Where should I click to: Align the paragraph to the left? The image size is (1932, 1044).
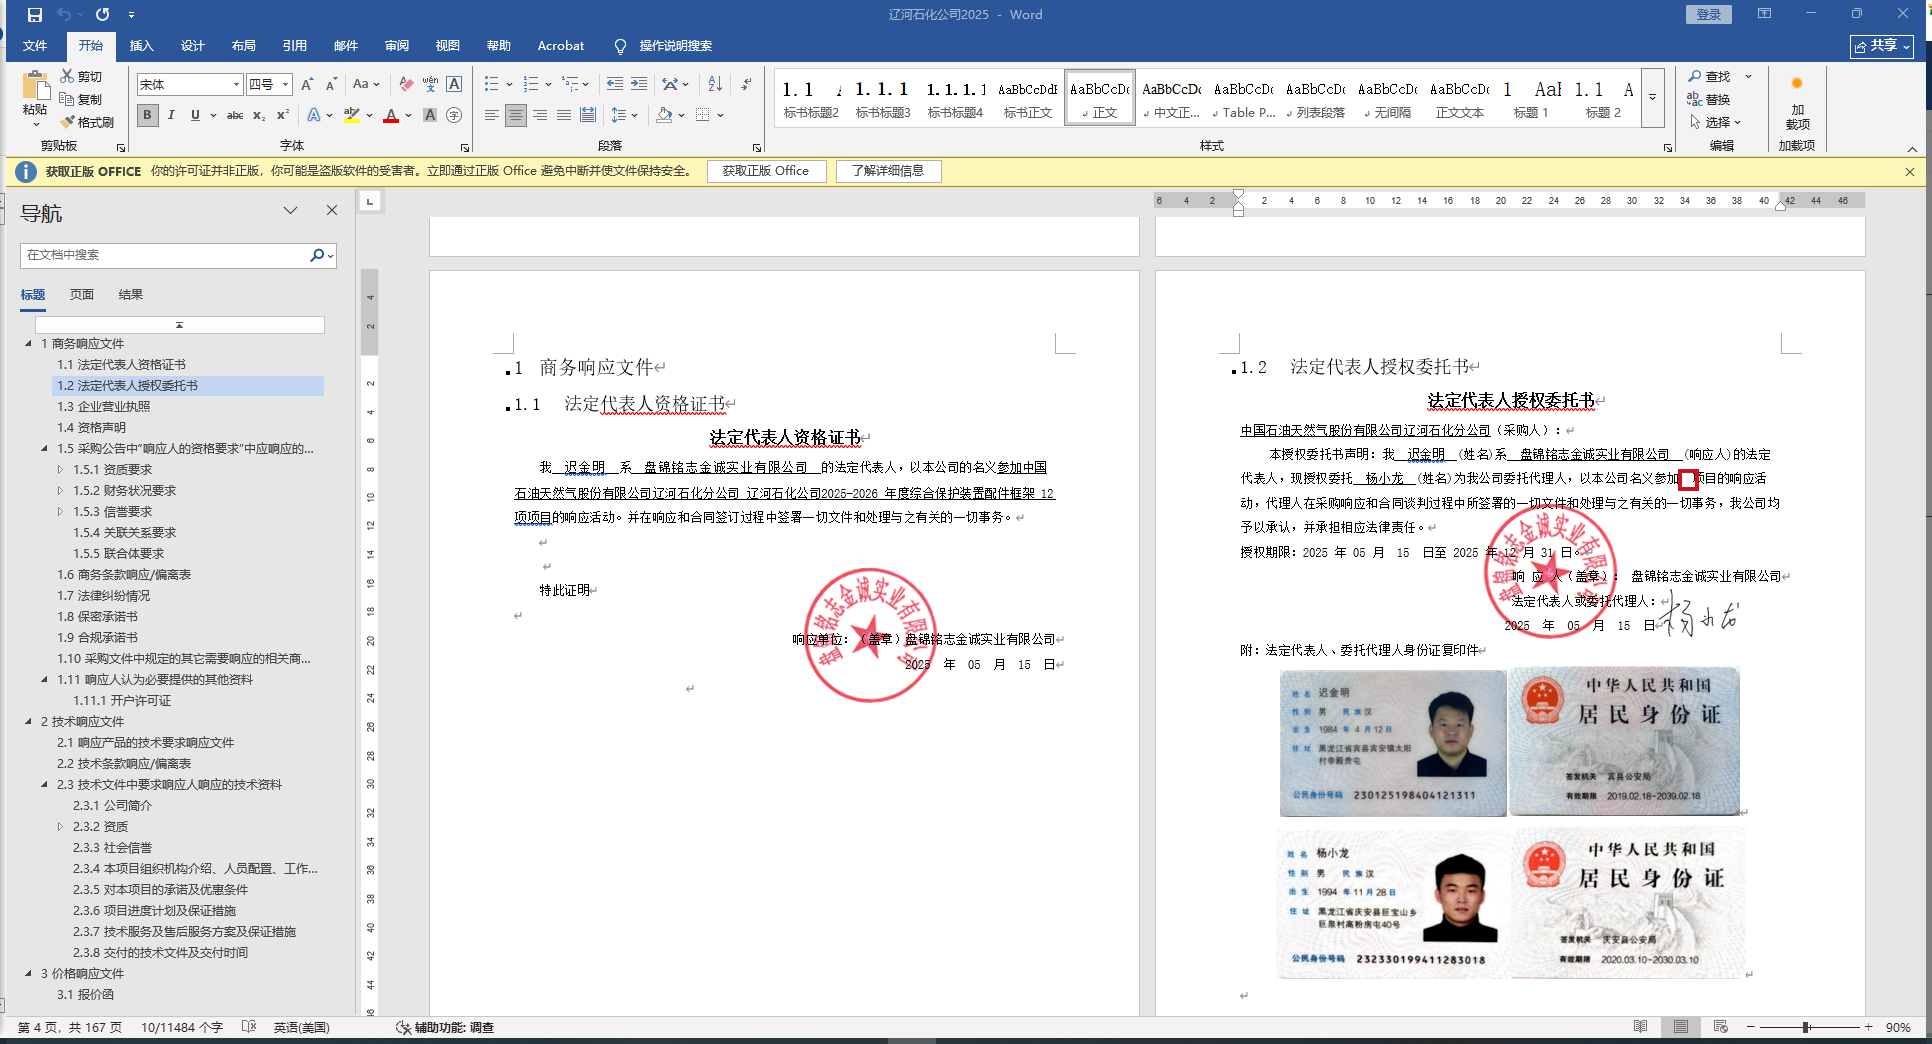click(491, 115)
